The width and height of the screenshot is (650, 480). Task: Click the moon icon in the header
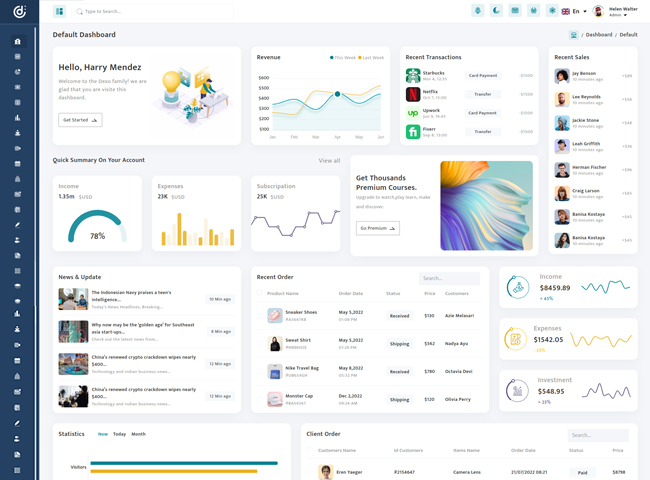coord(496,11)
